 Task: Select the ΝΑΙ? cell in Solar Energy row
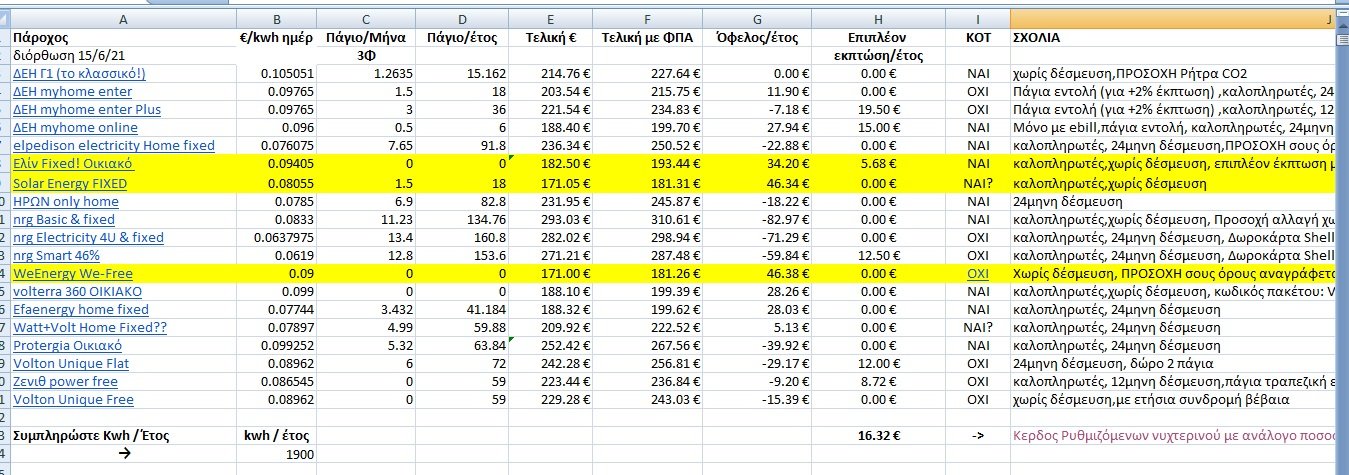tap(978, 184)
